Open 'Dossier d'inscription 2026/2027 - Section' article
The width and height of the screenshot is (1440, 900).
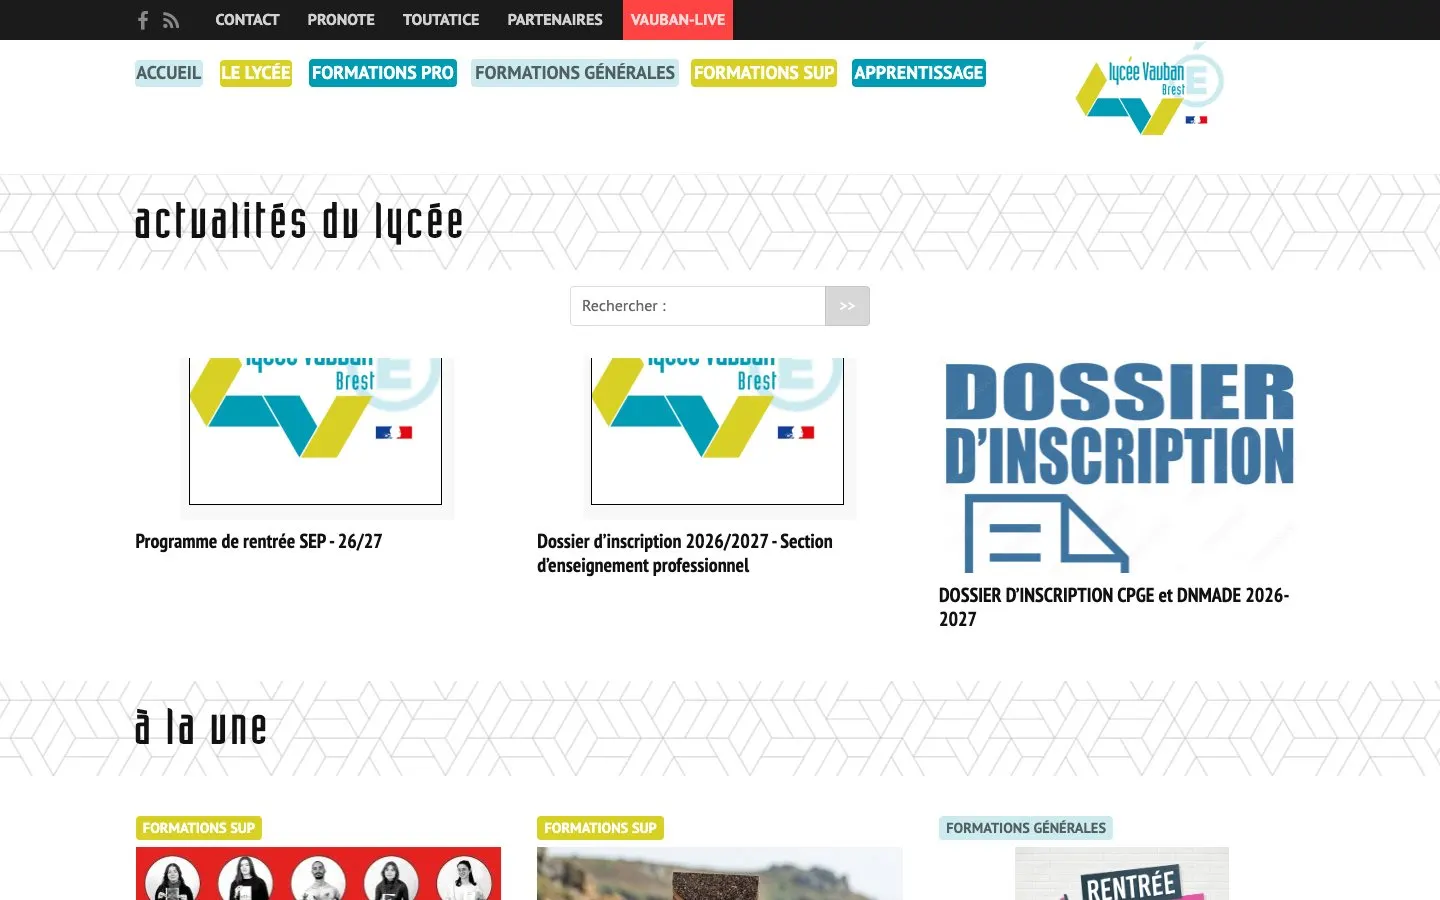pos(685,553)
